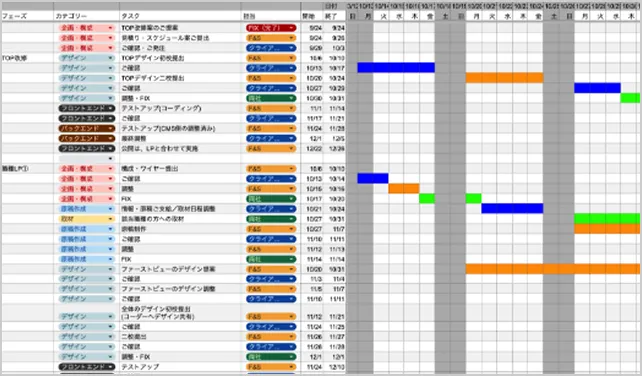
Task: Click the blue bar on the 10/13–10/17 row
Action: tap(396, 68)
